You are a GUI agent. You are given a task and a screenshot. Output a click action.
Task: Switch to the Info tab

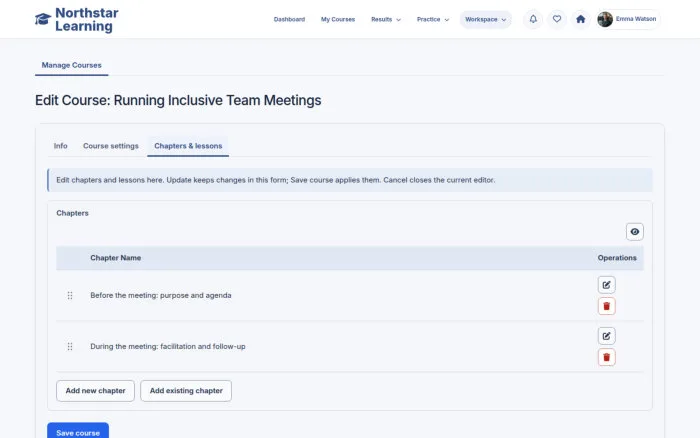60,146
